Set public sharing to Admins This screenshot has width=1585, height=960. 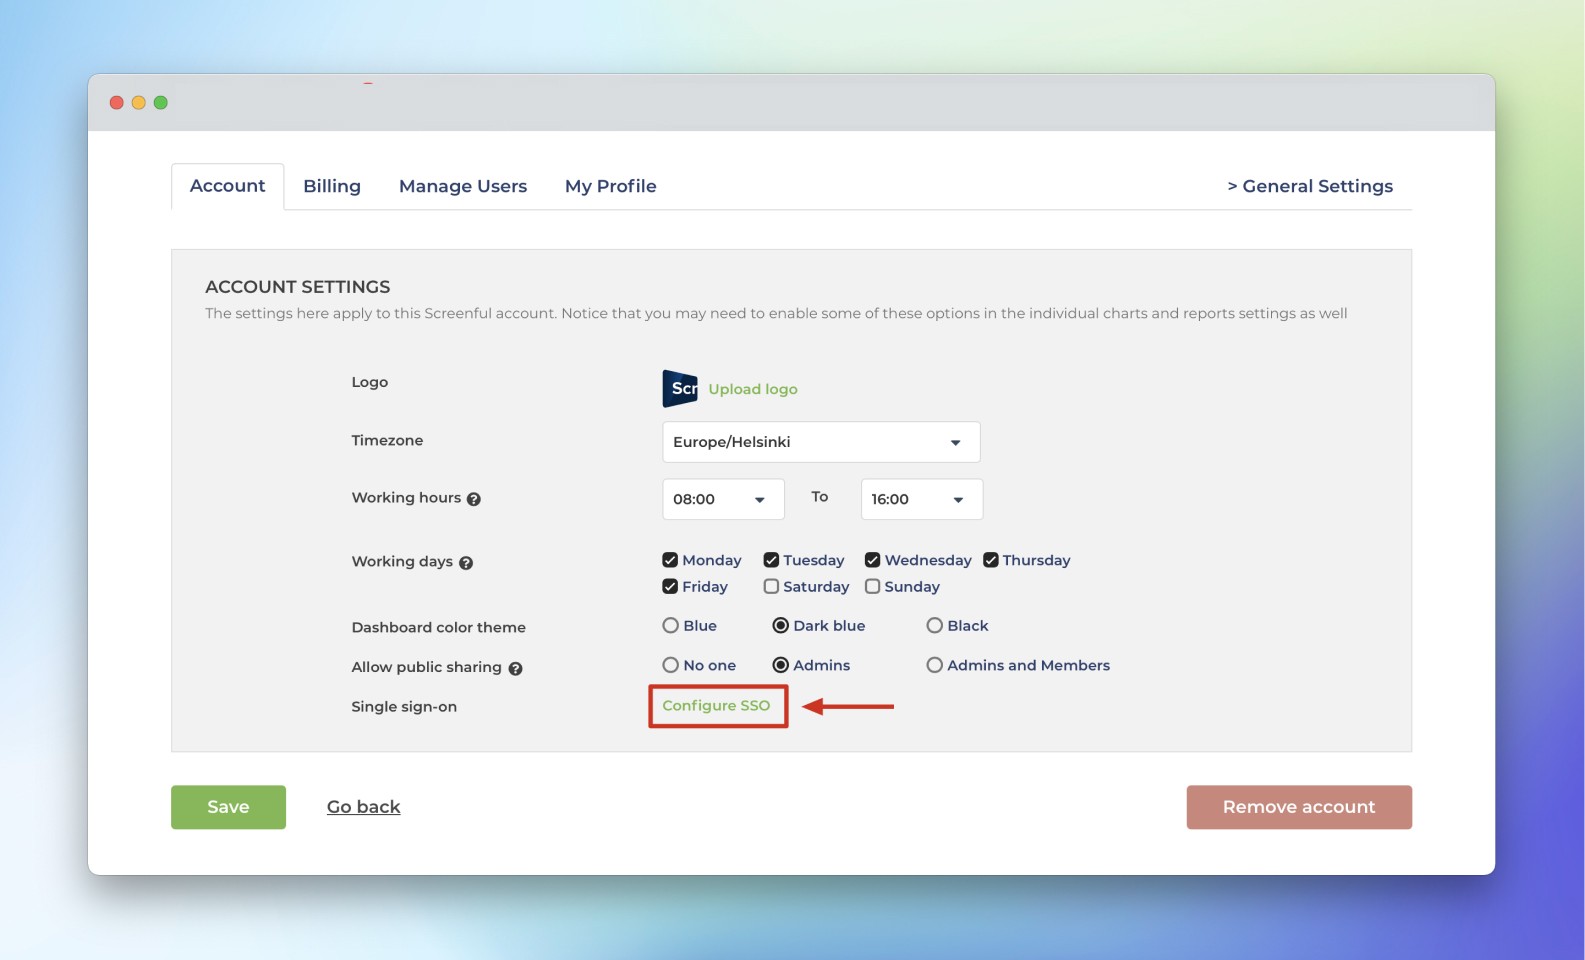point(780,665)
